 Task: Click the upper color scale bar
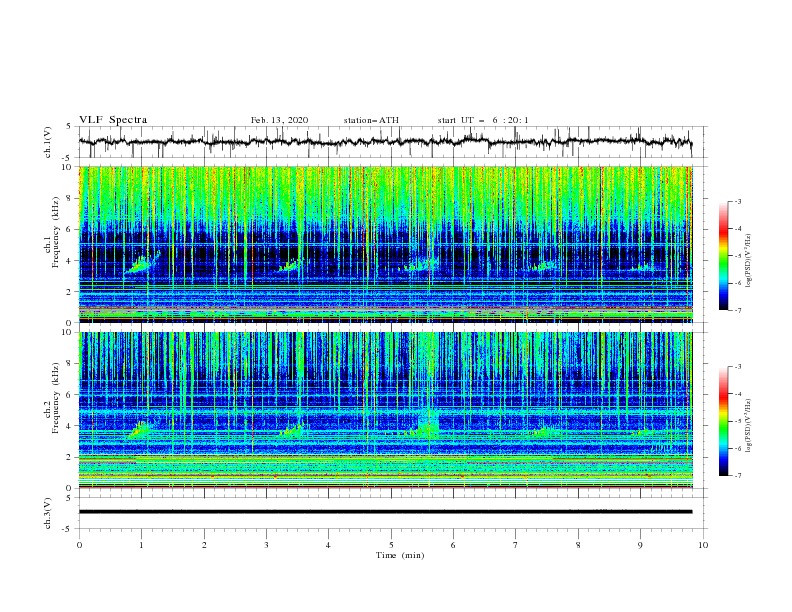tap(724, 256)
